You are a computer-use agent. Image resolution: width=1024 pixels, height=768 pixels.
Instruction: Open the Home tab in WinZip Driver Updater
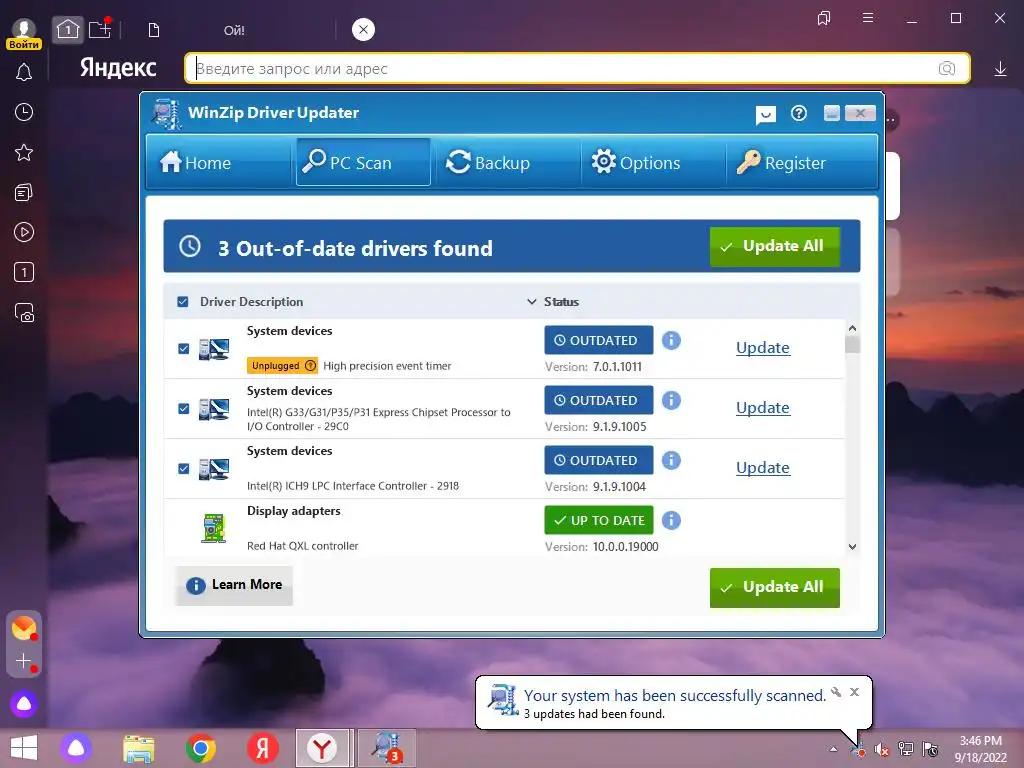tap(218, 162)
